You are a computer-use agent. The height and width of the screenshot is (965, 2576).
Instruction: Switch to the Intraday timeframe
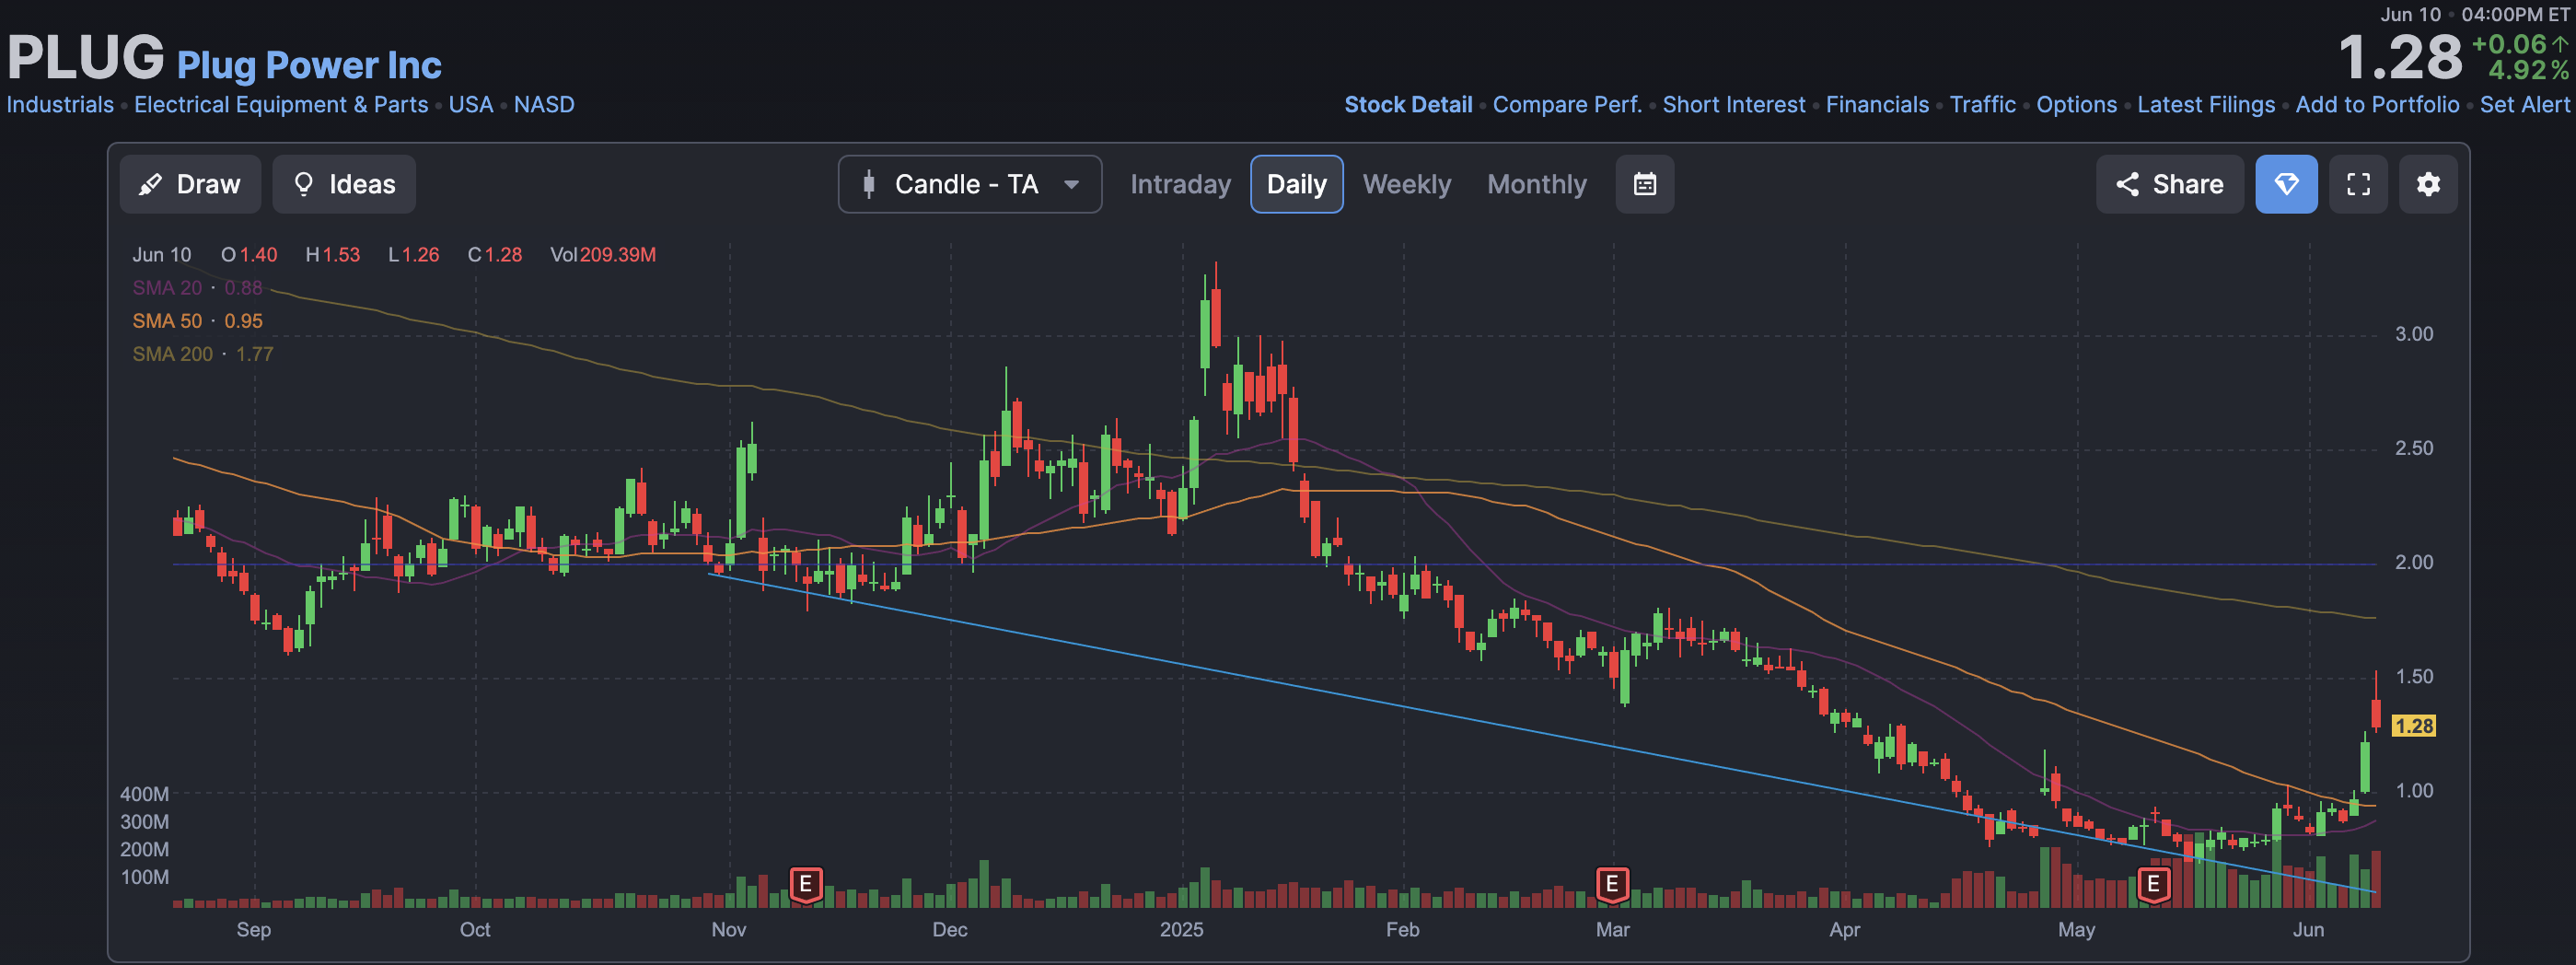(x=1180, y=184)
